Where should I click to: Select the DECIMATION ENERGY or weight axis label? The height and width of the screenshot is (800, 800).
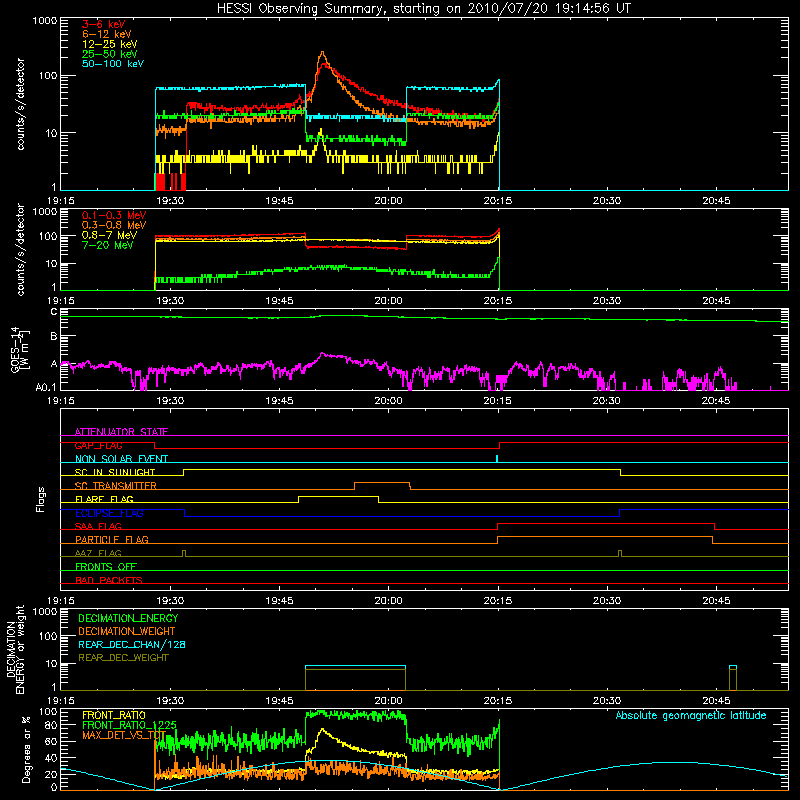(x=15, y=649)
